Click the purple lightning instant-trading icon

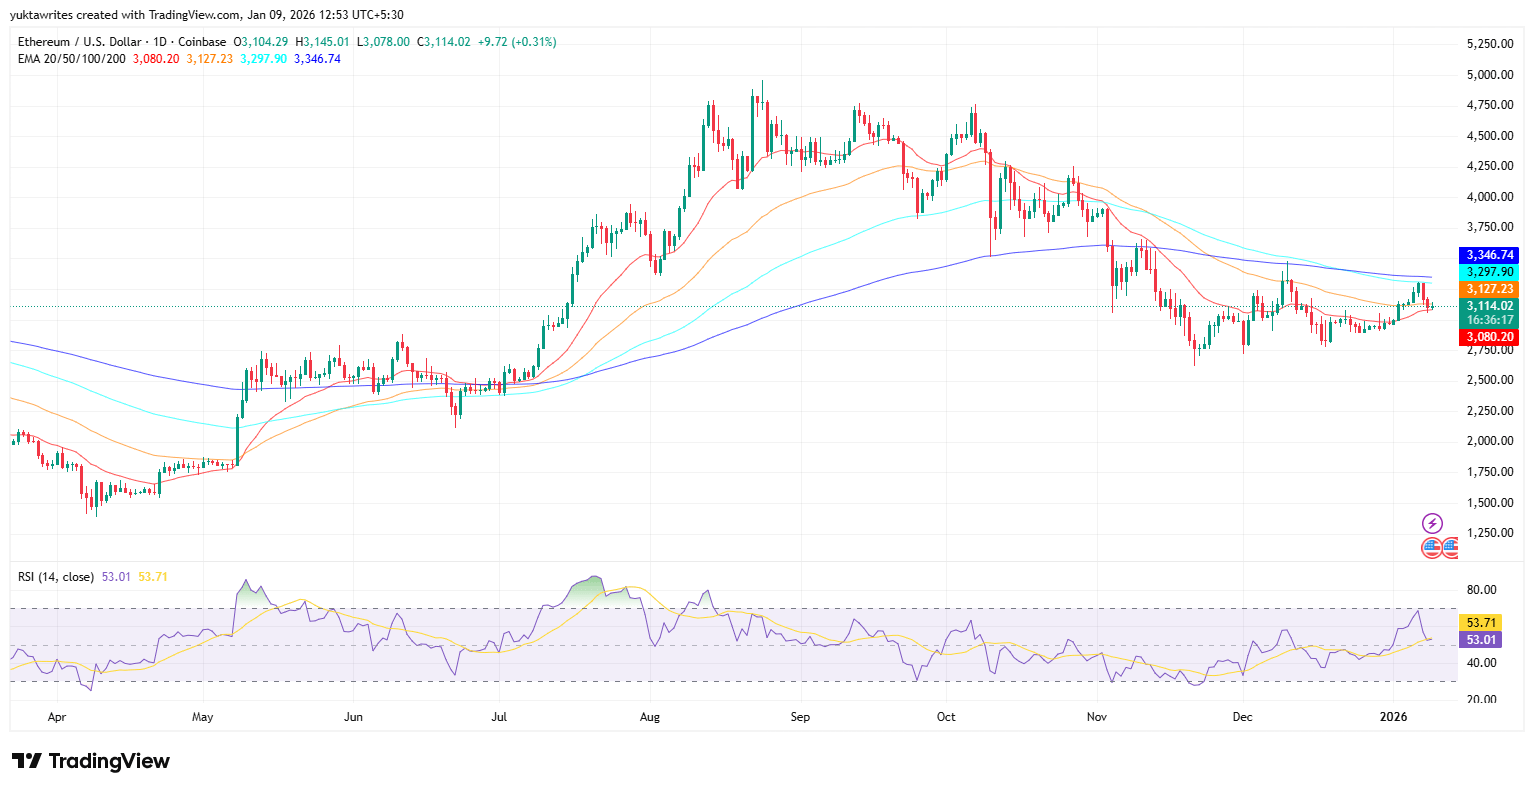(x=1430, y=522)
